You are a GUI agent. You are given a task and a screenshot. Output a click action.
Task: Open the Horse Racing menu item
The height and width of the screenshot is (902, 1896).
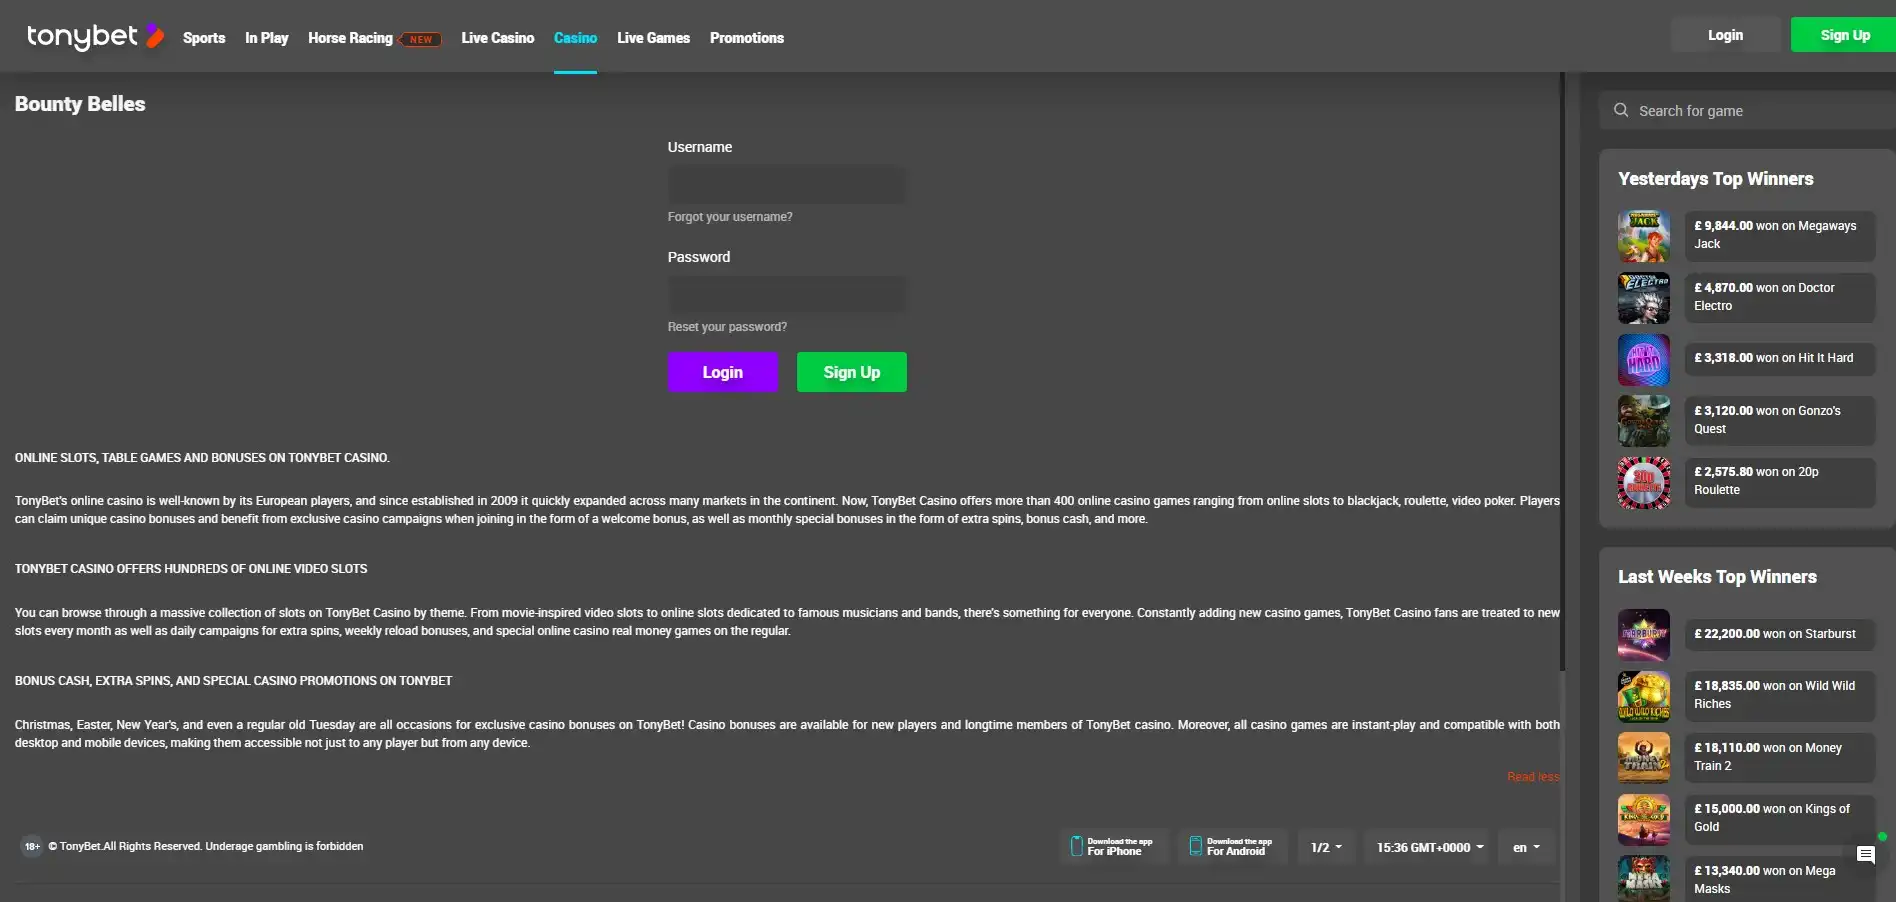tap(350, 38)
